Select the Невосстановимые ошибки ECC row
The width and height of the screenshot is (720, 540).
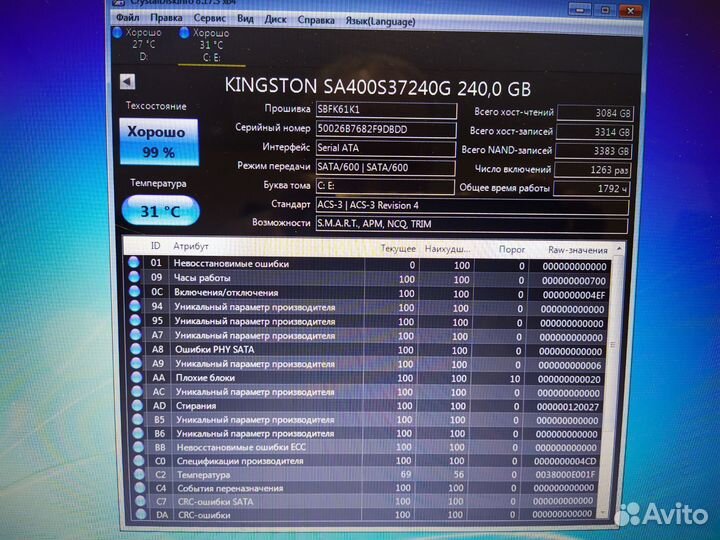[367, 447]
